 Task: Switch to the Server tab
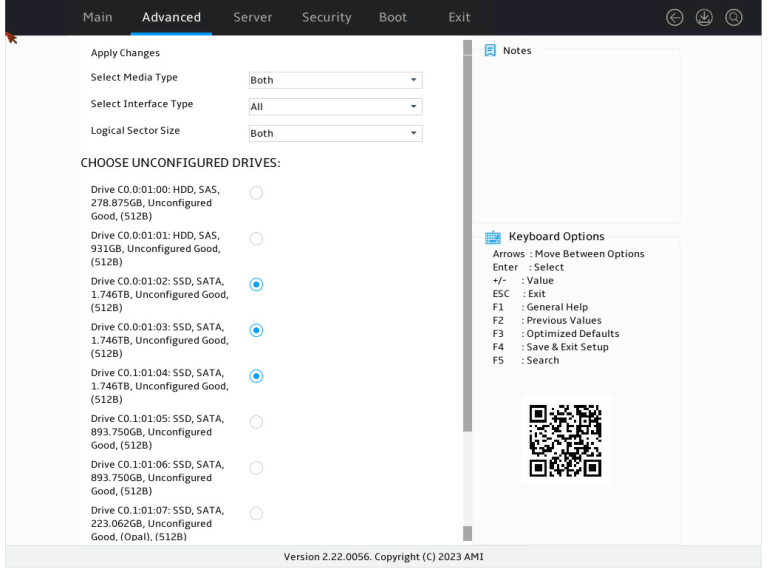tap(252, 17)
